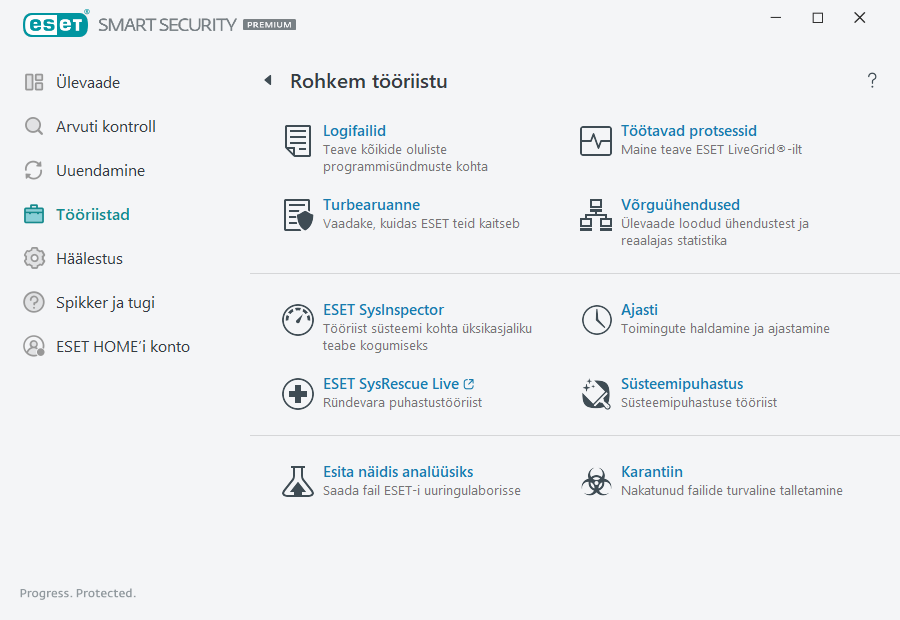This screenshot has width=900, height=620.
Task: Open the Karantiin biohazard icon
Action: 596,482
